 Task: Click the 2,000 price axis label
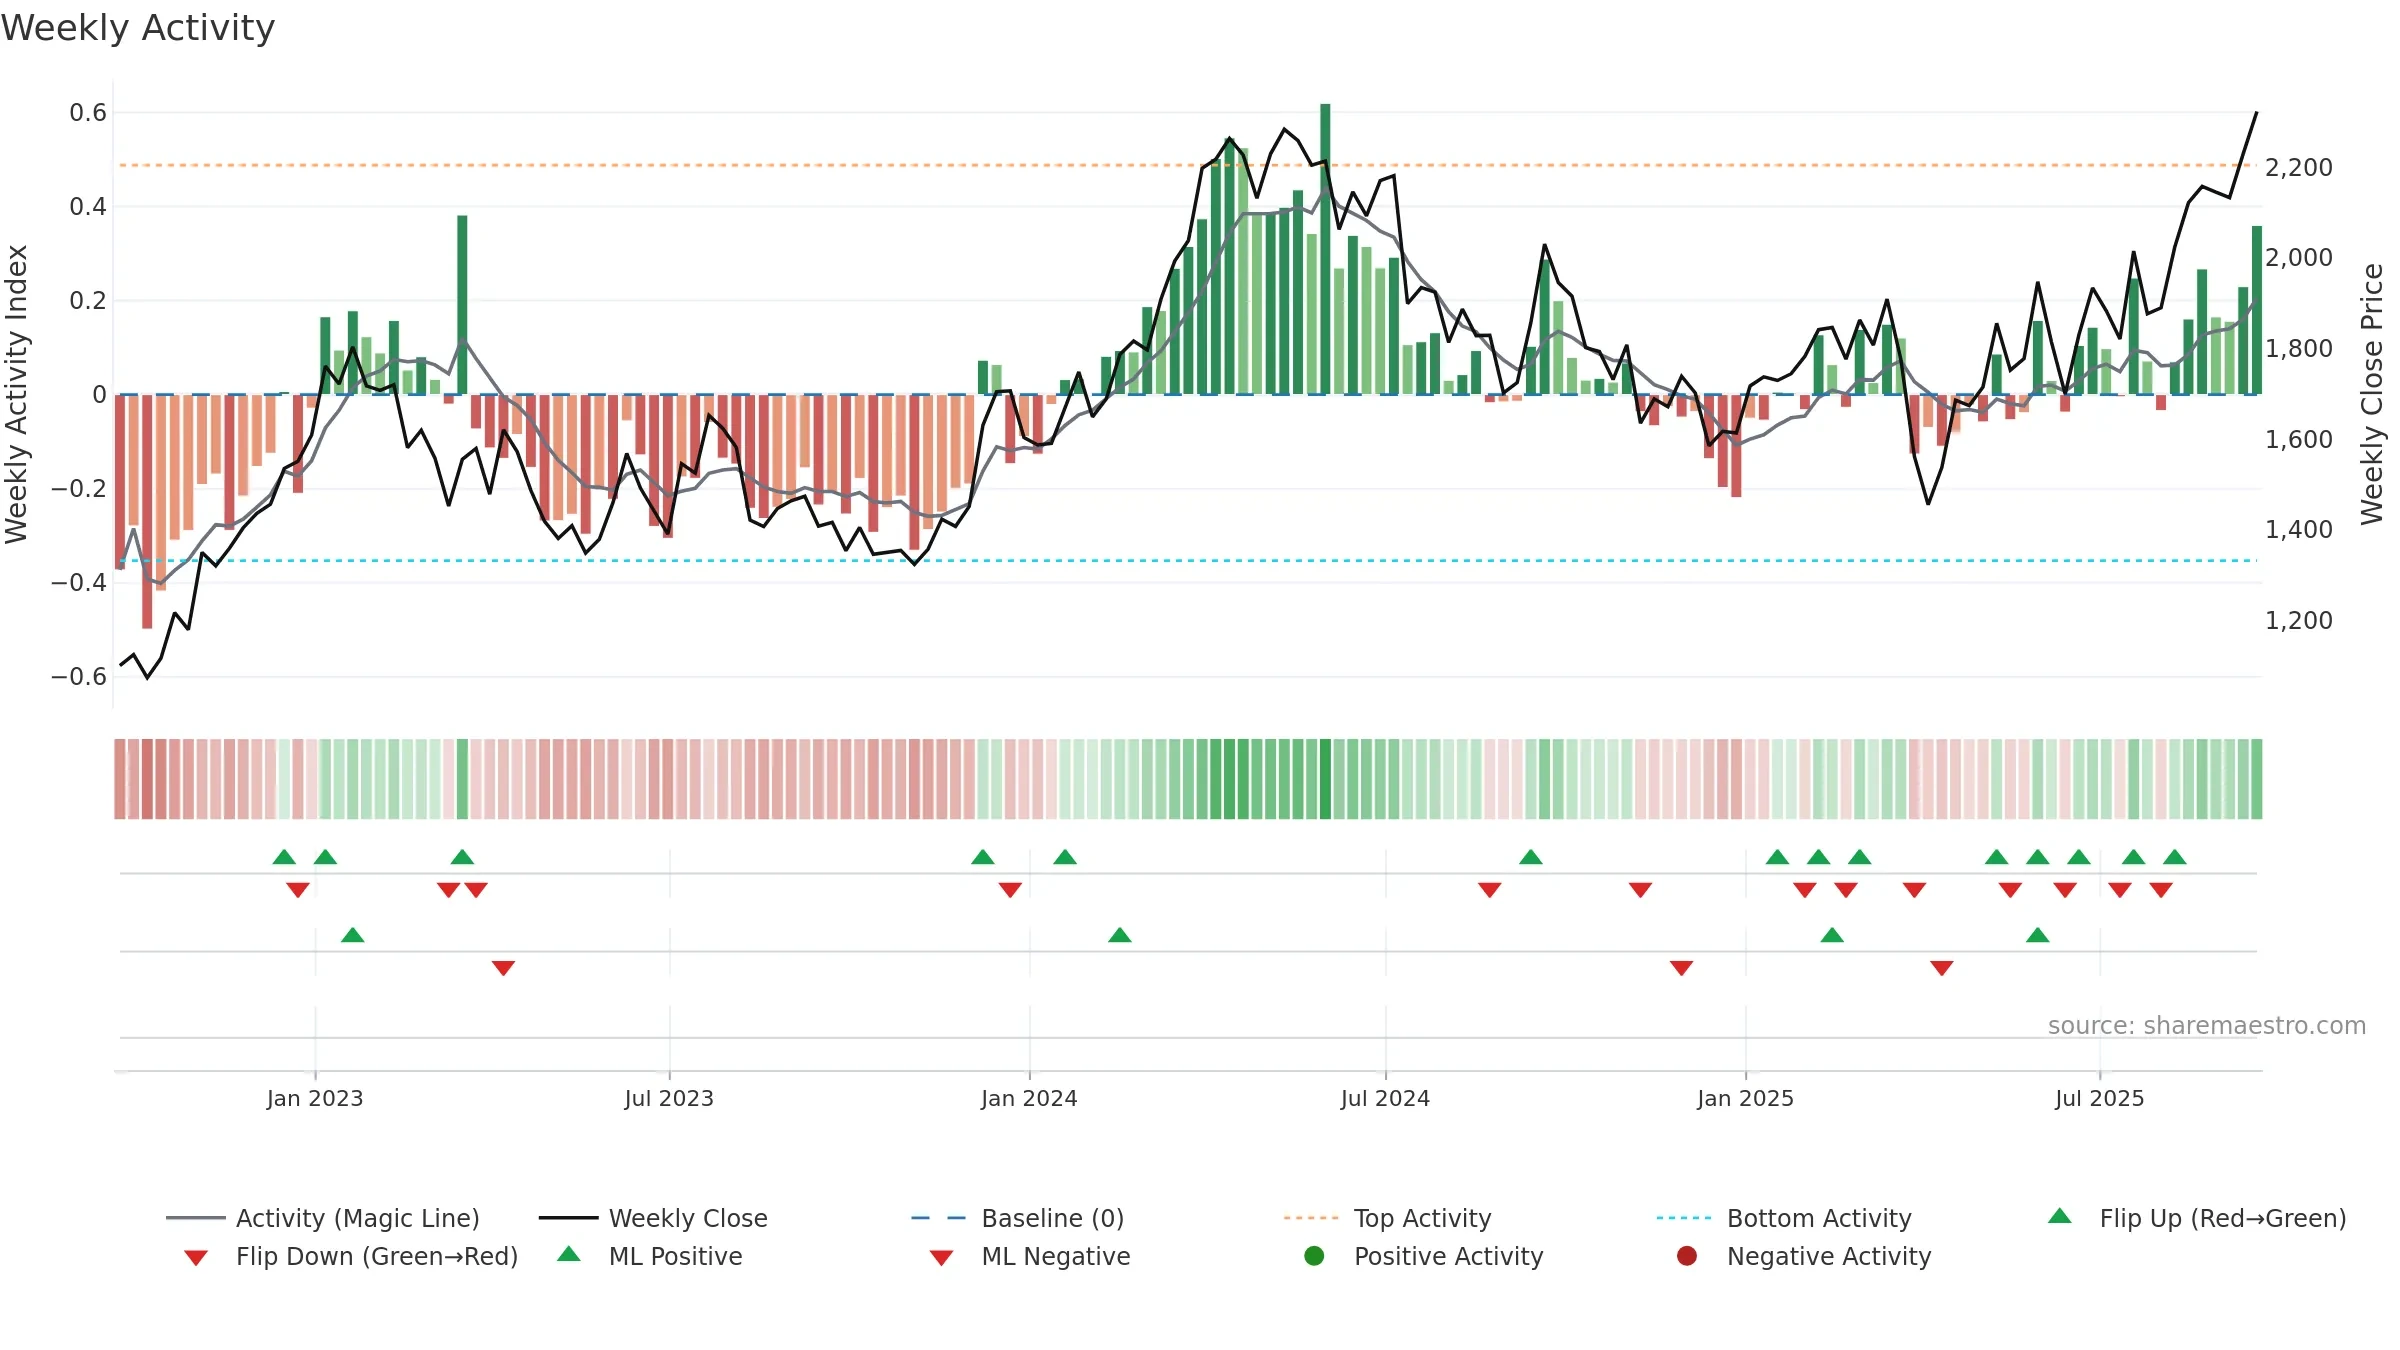click(x=2299, y=257)
